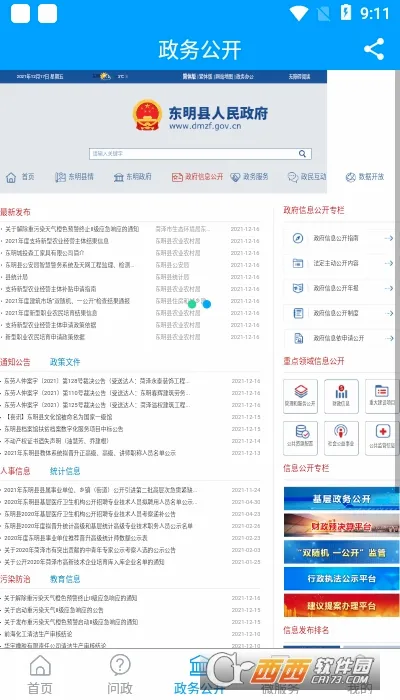Switch to the 教育信息 tab

tap(65, 579)
